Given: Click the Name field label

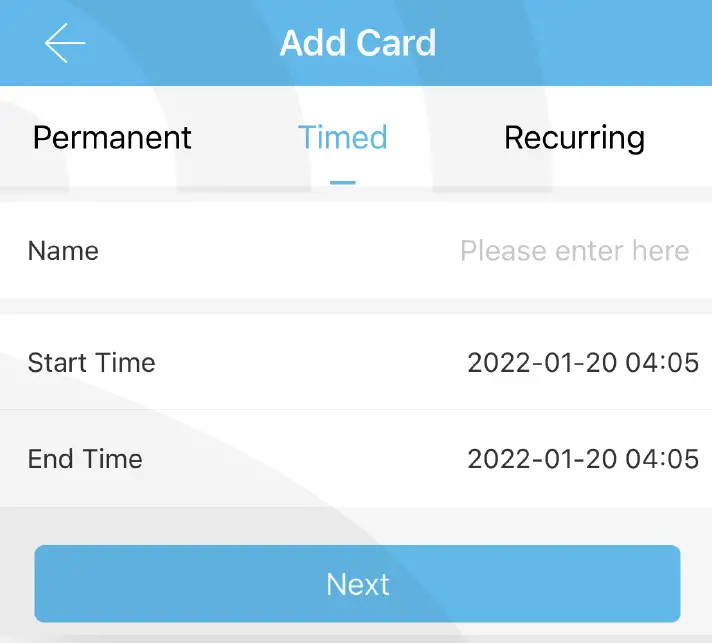Looking at the screenshot, I should 63,250.
